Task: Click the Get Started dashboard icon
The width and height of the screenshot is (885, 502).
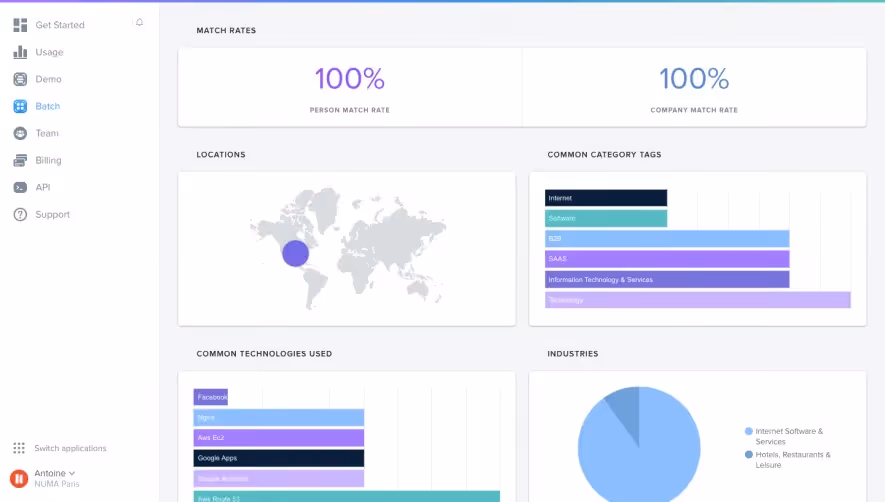Action: pyautogui.click(x=20, y=25)
